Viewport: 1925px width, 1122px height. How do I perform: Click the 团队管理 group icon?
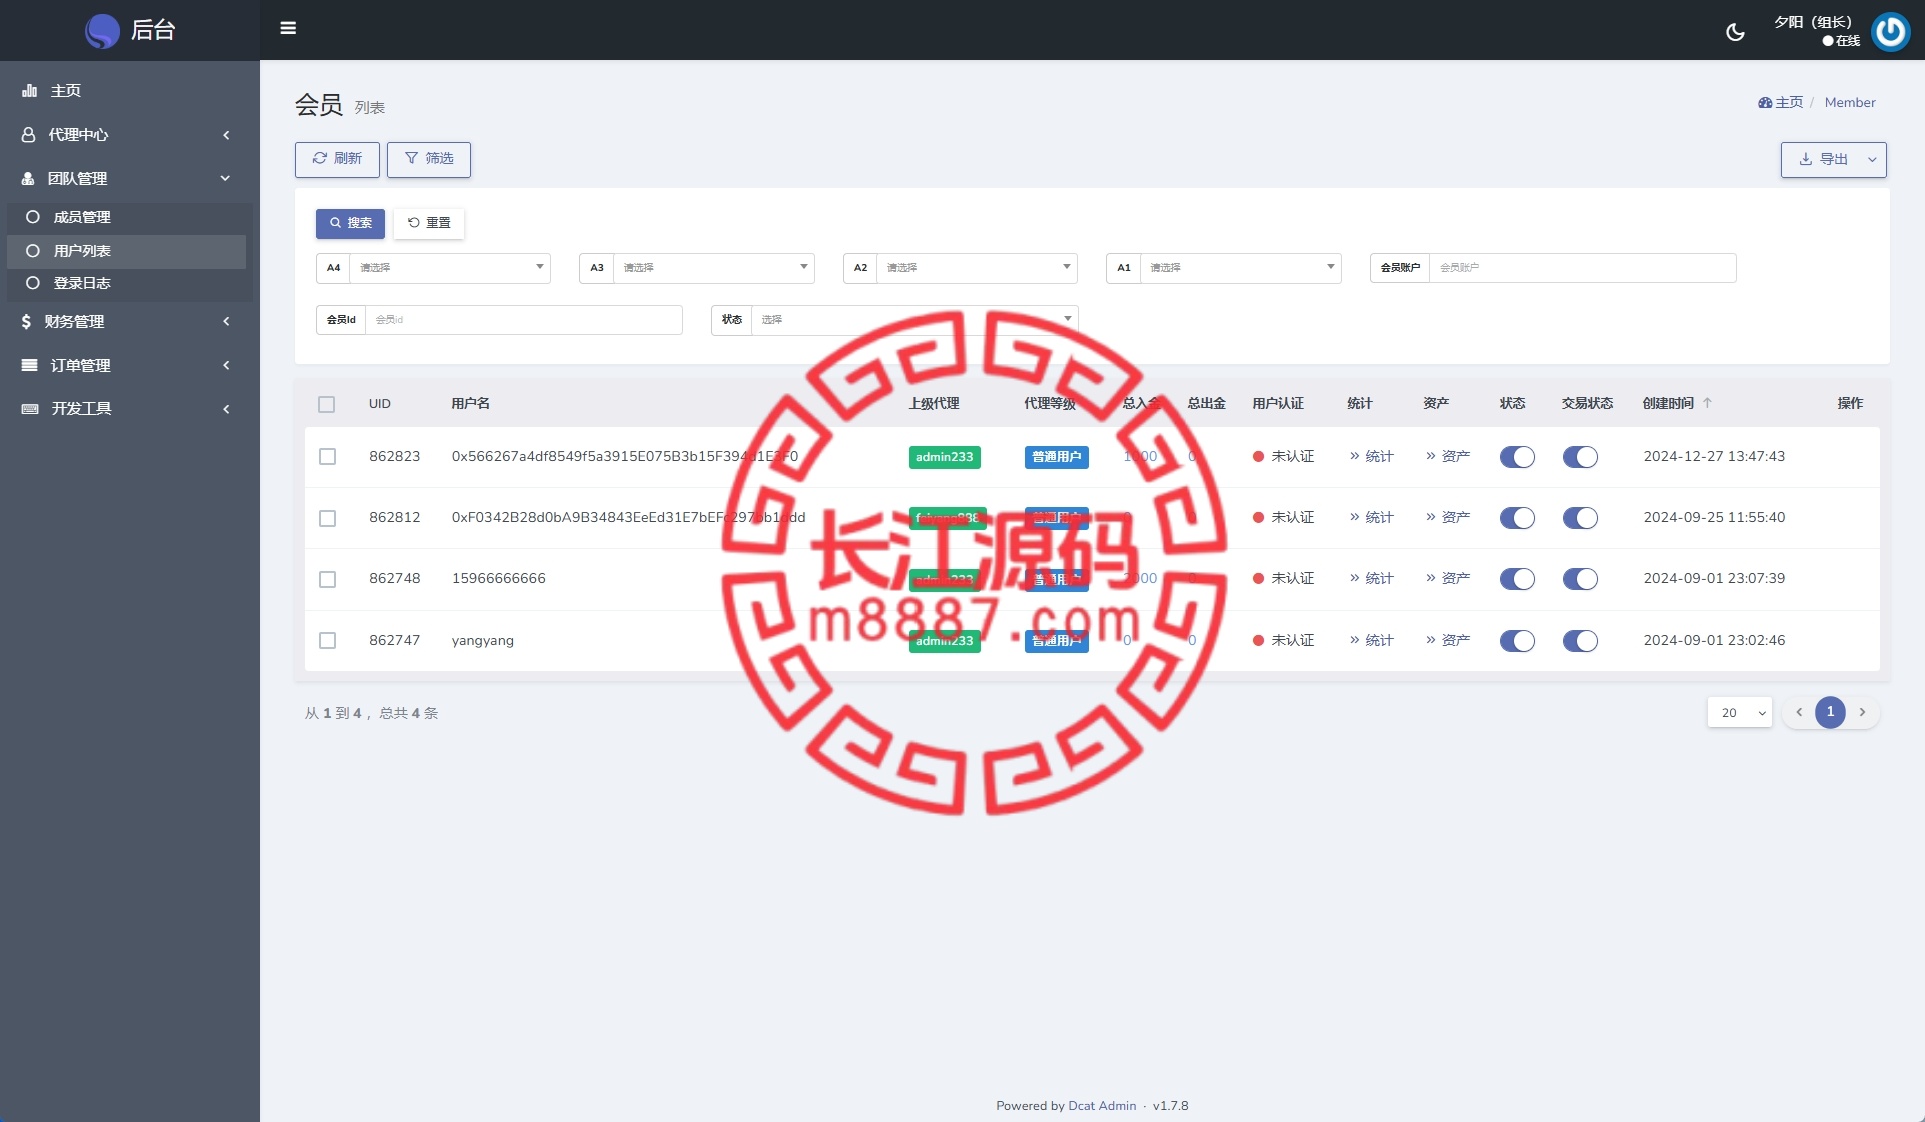pyautogui.click(x=29, y=179)
